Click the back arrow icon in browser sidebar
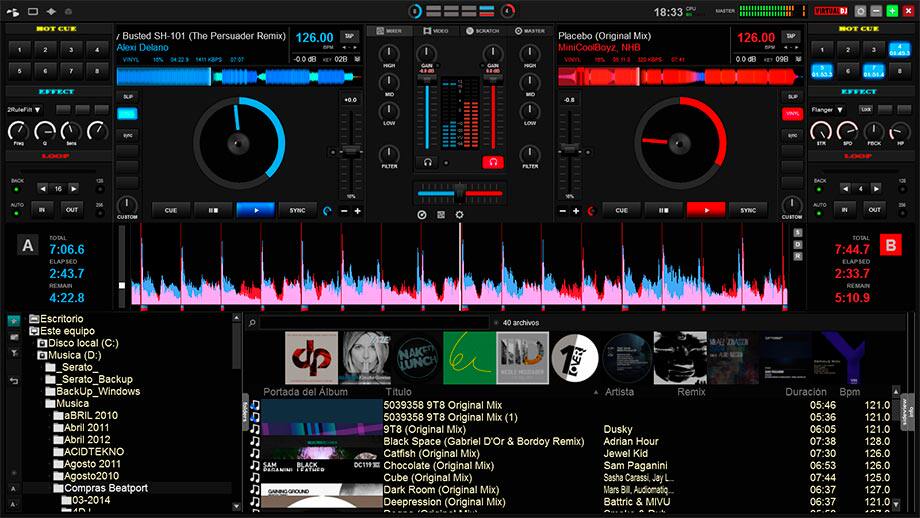This screenshot has width=920, height=518. pyautogui.click(x=14, y=381)
